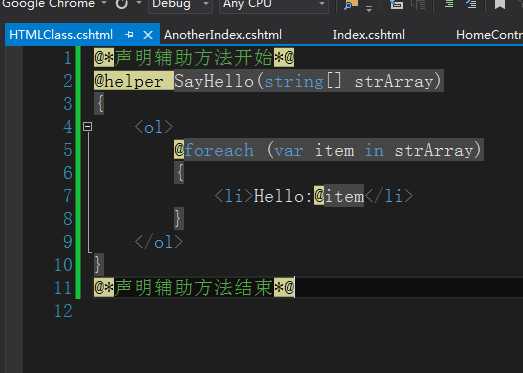Click the browser refresh icon in toolbar

(x=121, y=4)
